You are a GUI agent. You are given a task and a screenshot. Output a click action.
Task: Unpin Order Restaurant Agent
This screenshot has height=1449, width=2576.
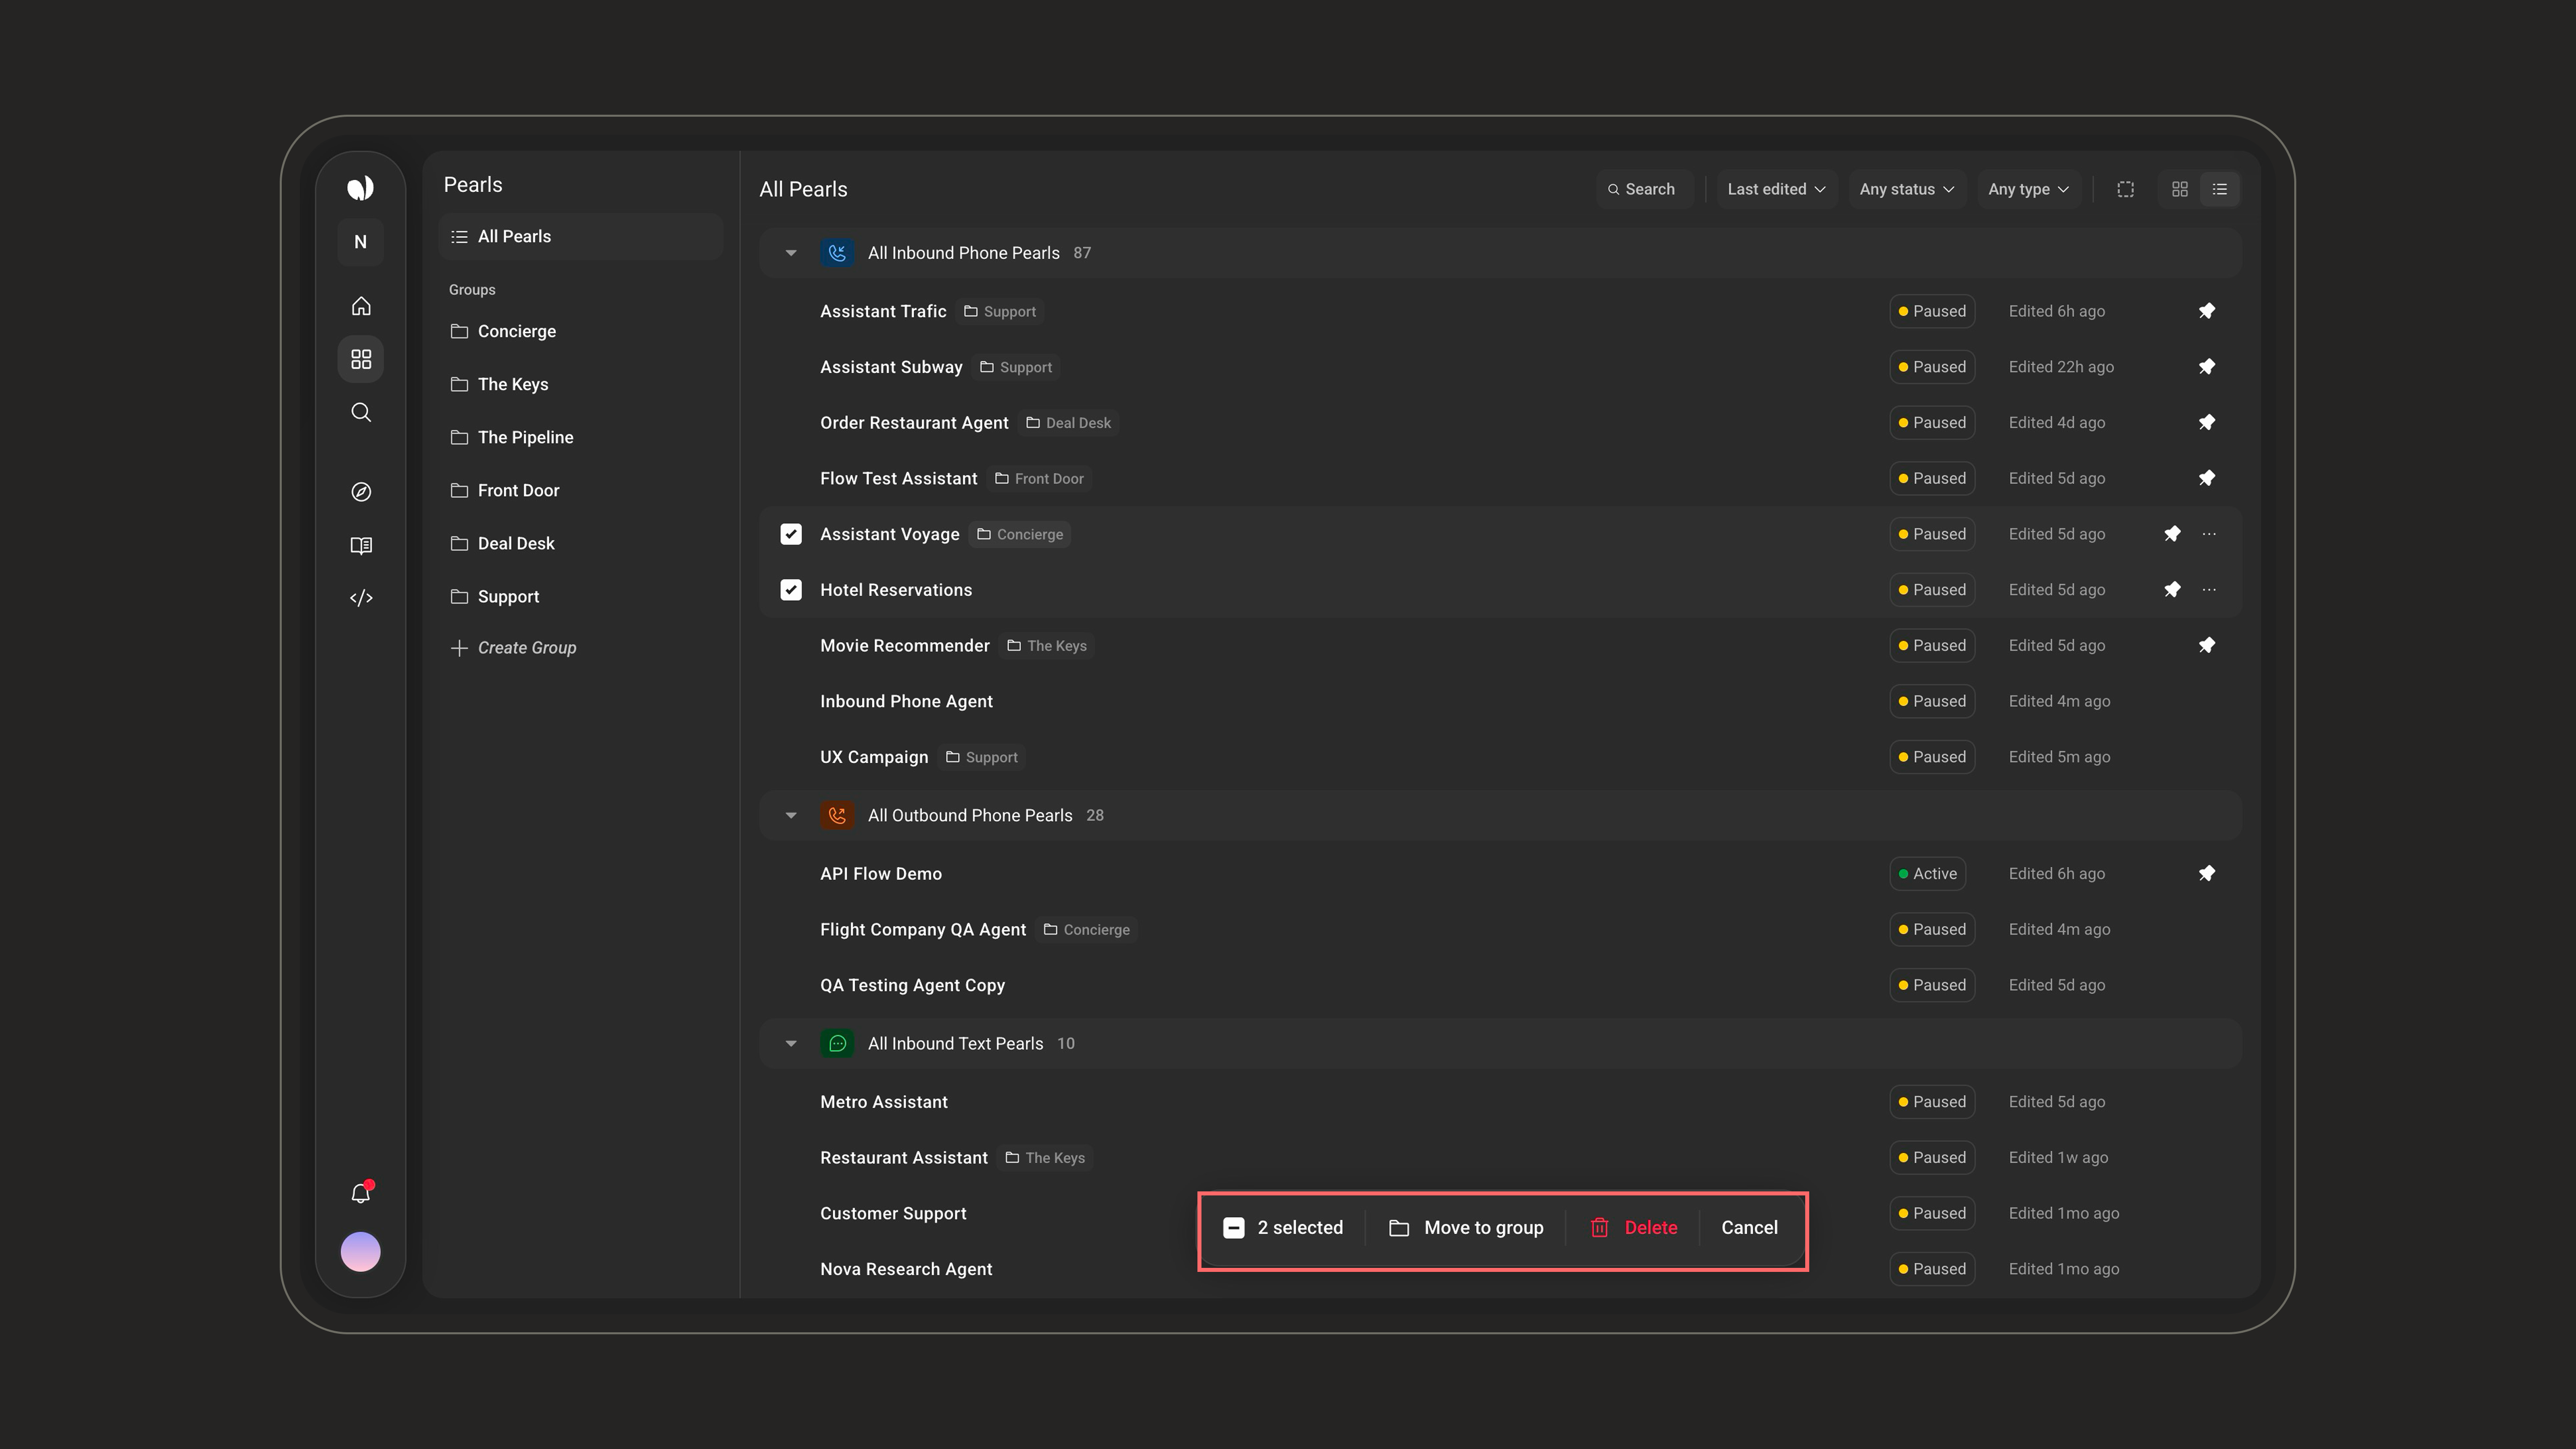point(2207,423)
